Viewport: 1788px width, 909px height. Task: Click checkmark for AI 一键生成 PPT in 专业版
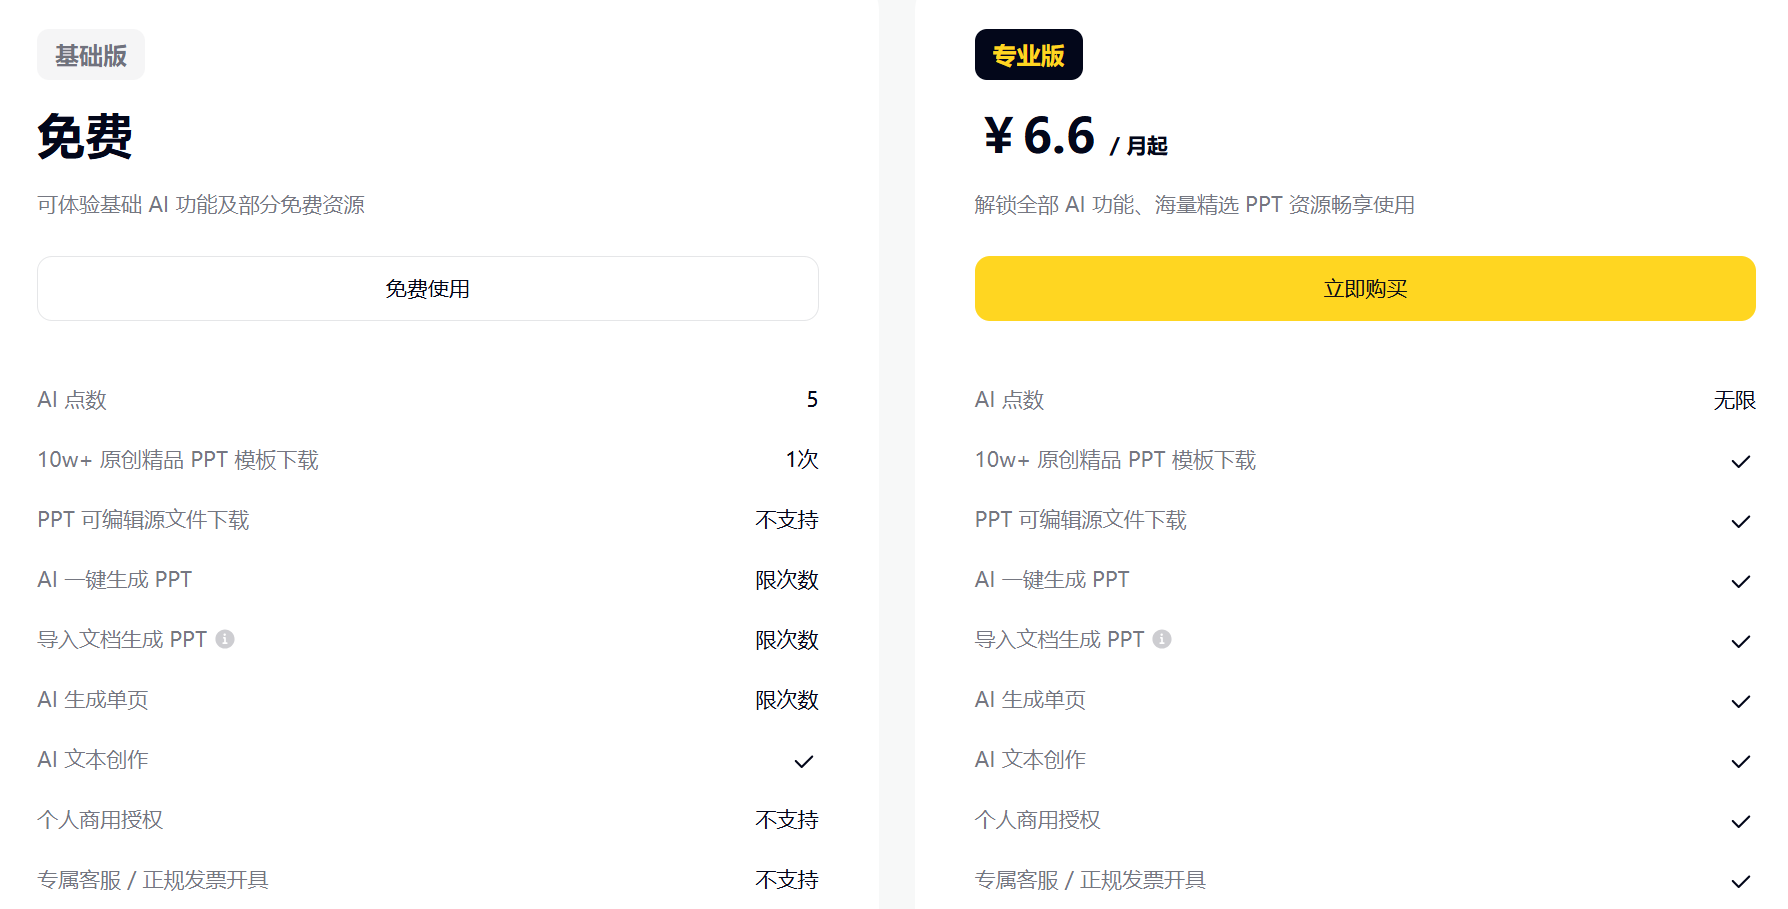pyautogui.click(x=1741, y=581)
